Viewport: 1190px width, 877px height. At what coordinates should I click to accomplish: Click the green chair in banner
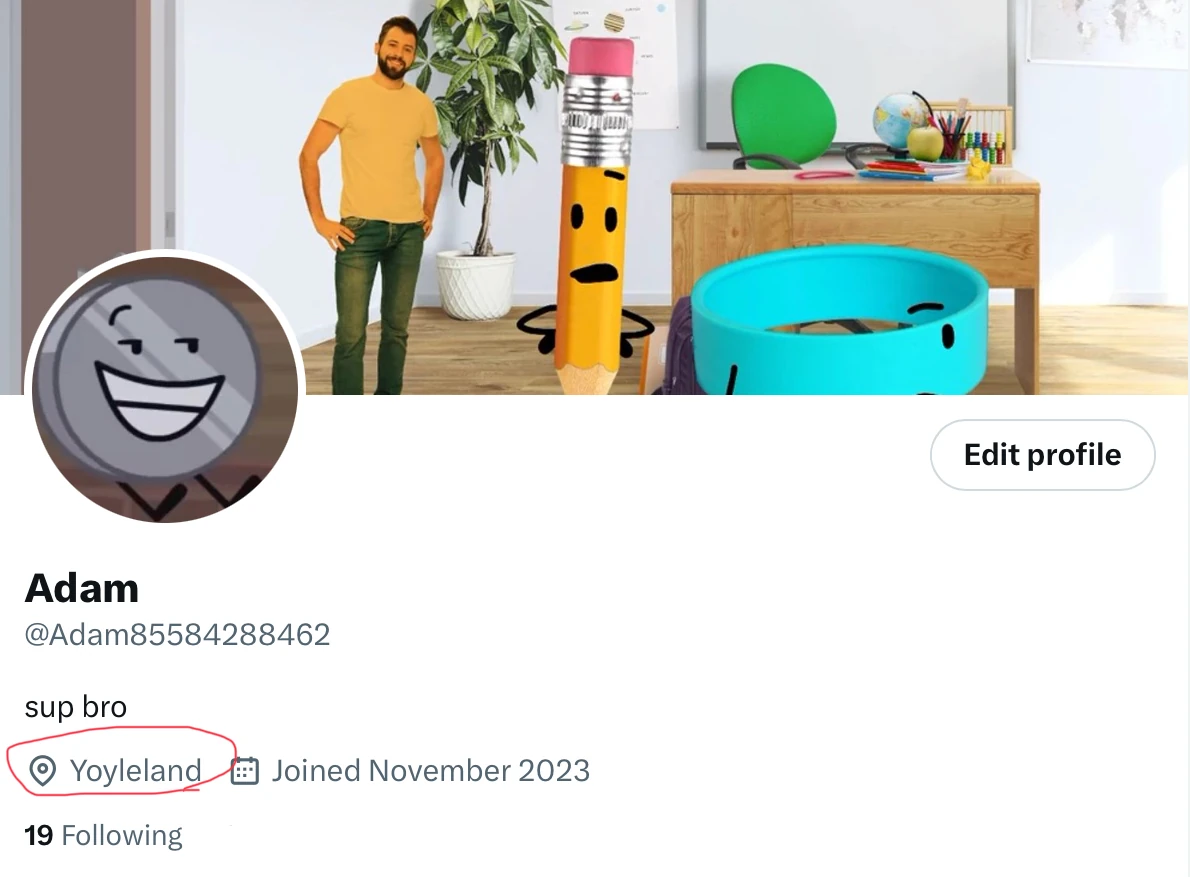click(x=783, y=114)
